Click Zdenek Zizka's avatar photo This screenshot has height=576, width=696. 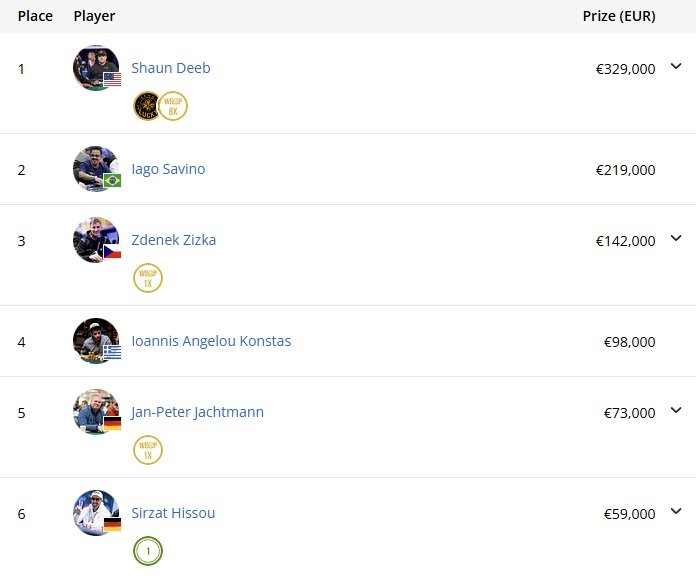[94, 238]
